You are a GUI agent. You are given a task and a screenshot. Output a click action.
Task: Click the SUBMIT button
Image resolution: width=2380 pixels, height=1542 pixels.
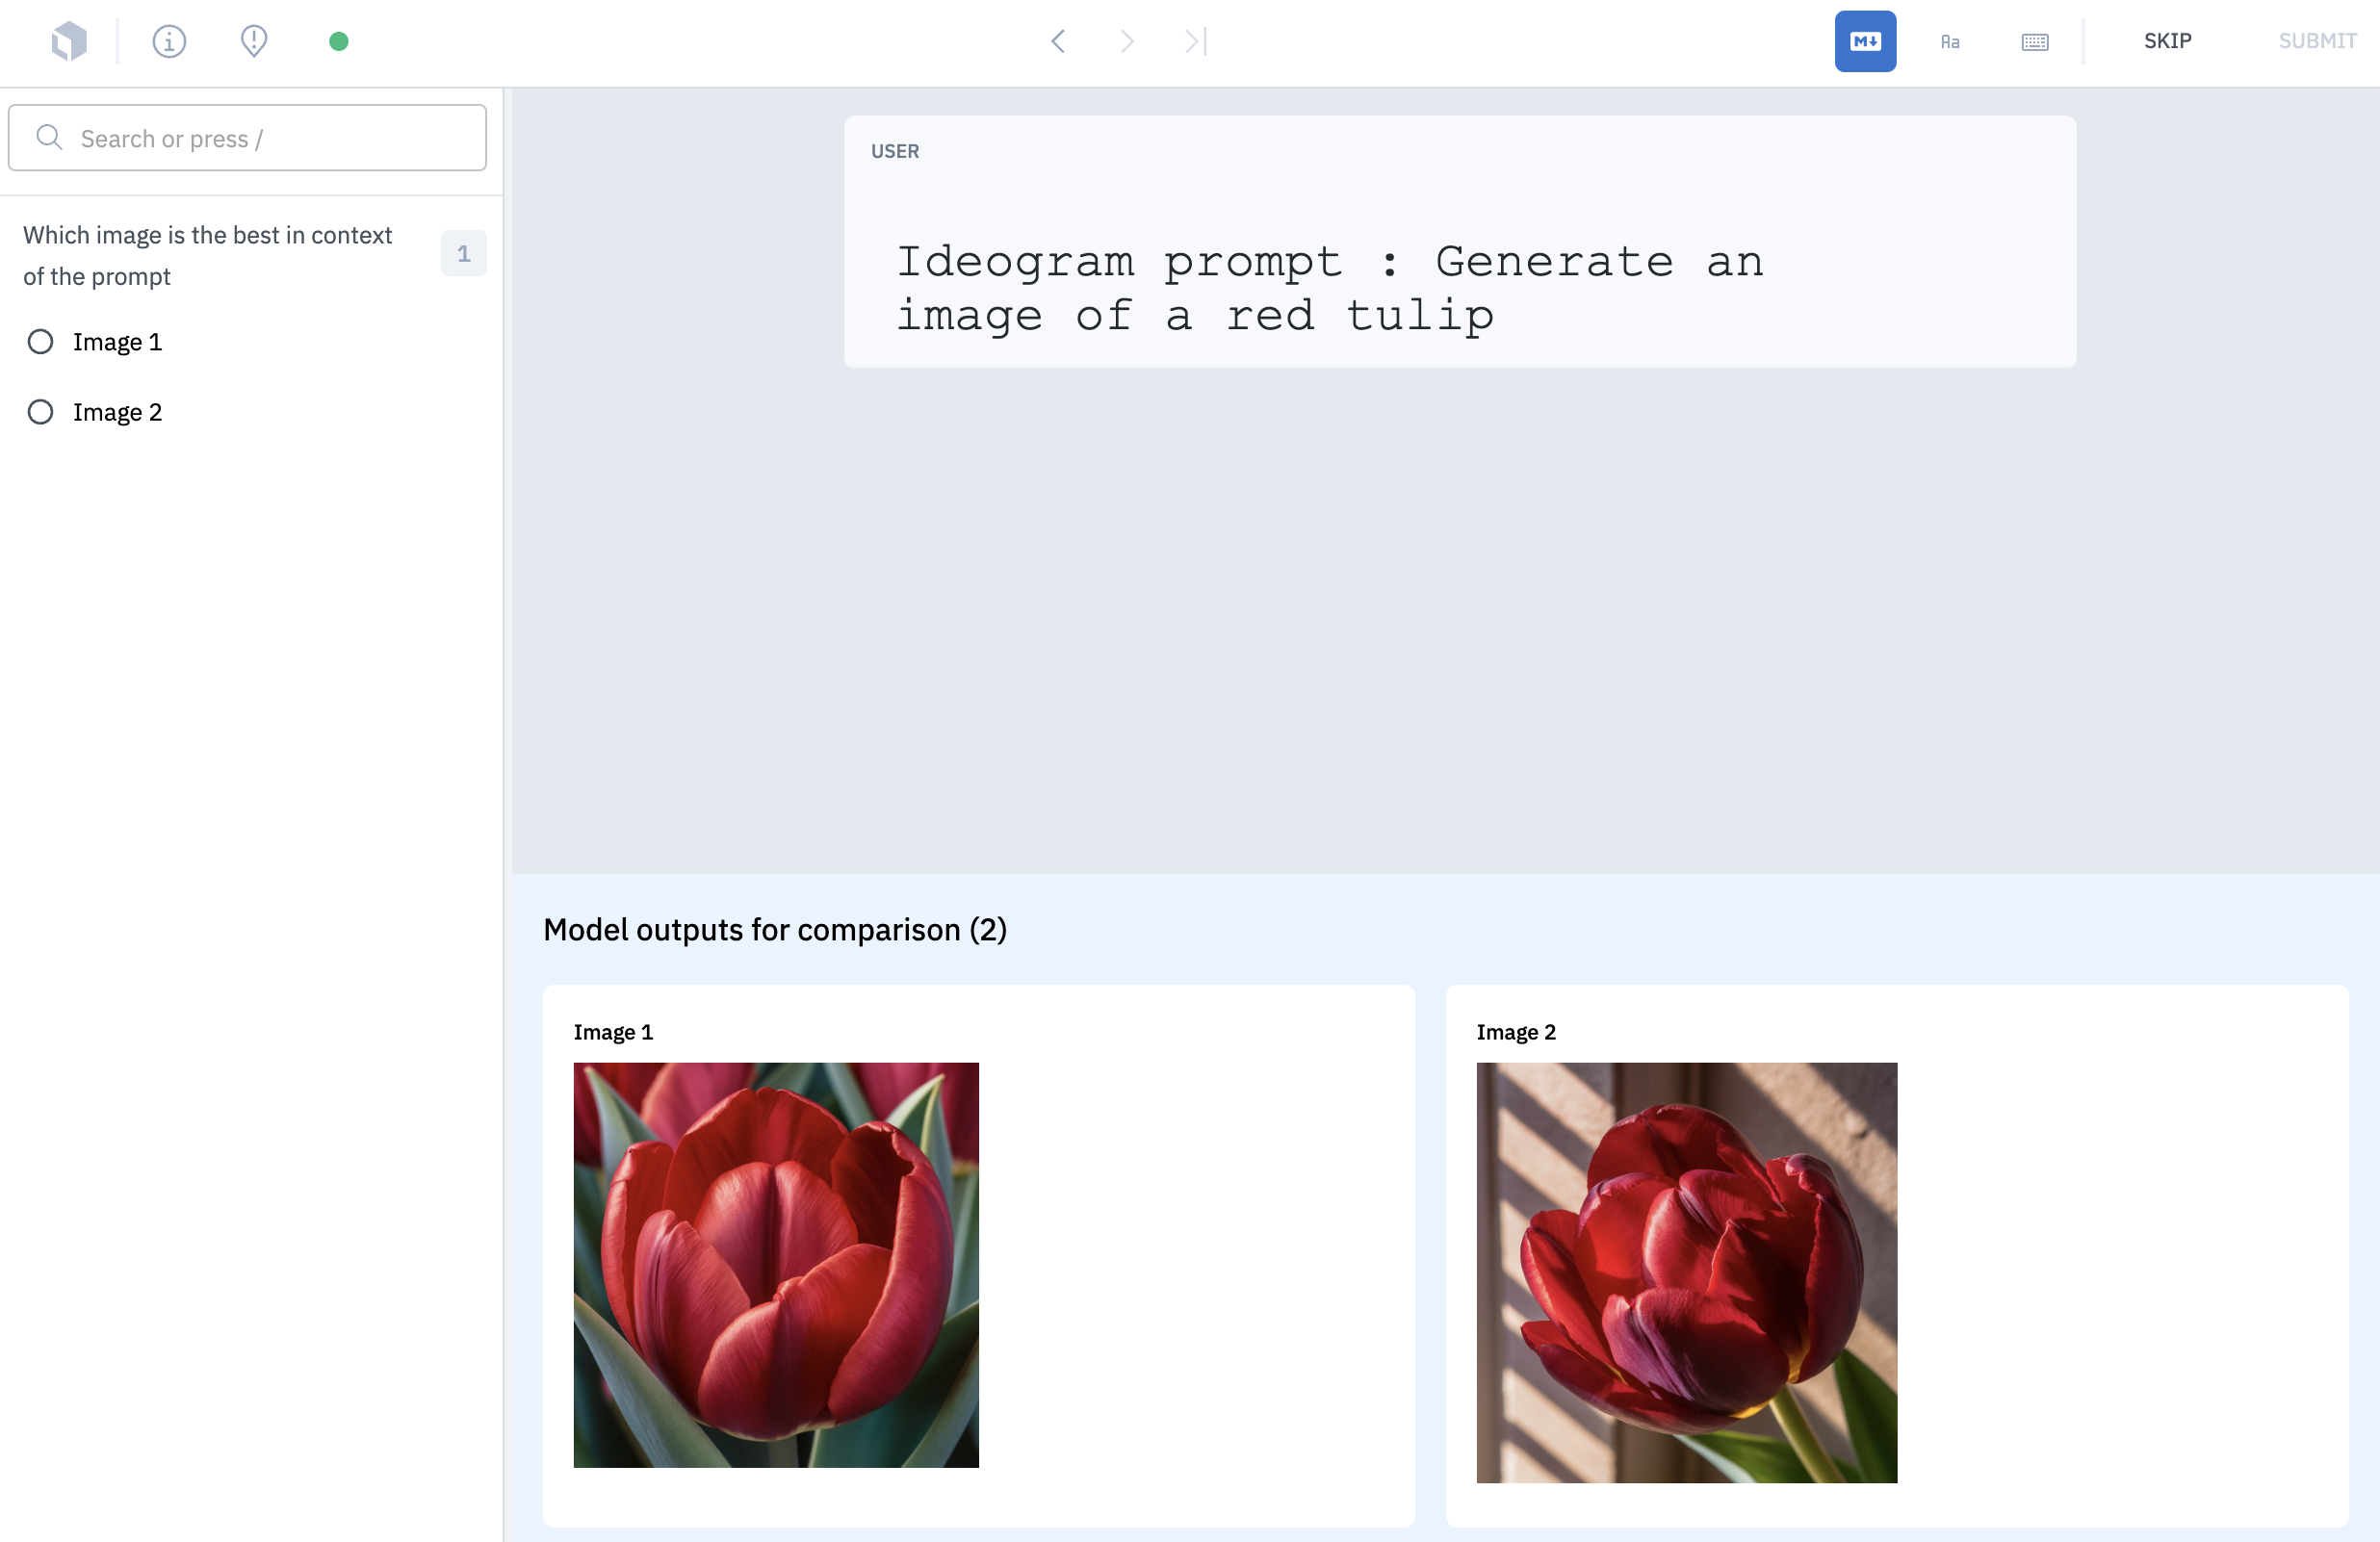point(2317,39)
